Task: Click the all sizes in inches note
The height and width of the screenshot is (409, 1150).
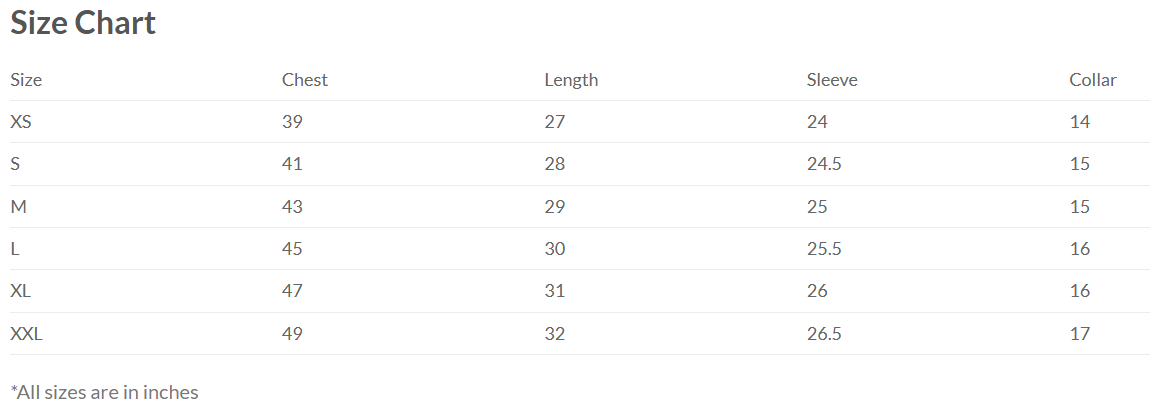Action: 104,392
